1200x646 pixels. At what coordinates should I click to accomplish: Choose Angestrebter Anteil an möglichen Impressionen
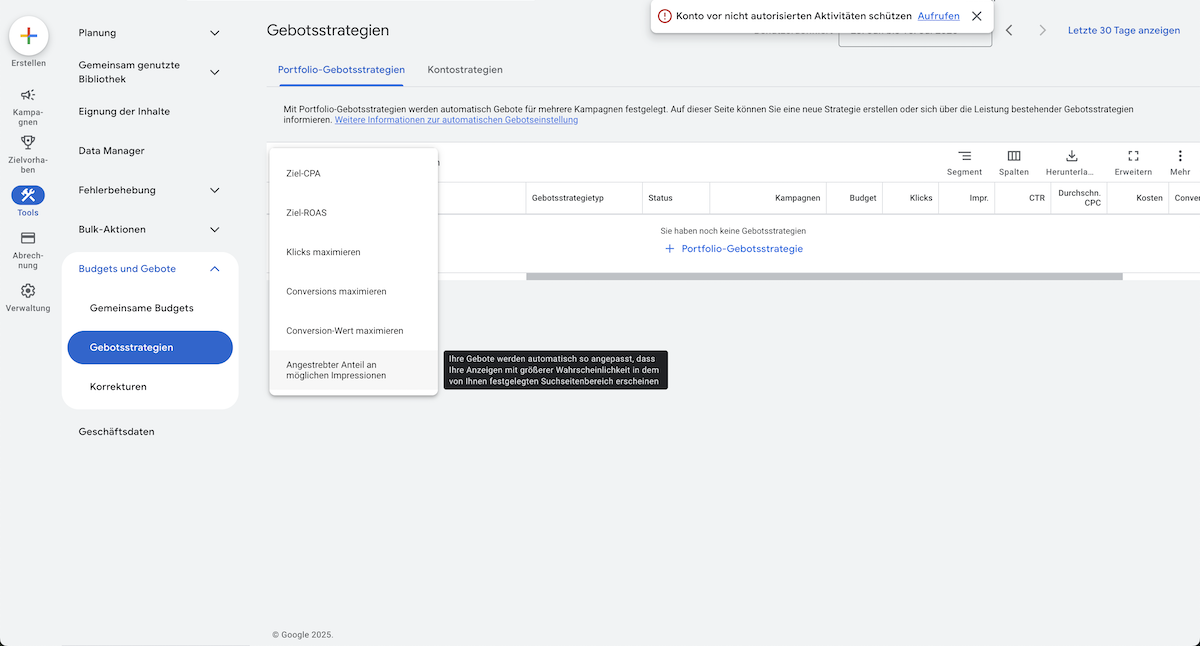point(354,370)
